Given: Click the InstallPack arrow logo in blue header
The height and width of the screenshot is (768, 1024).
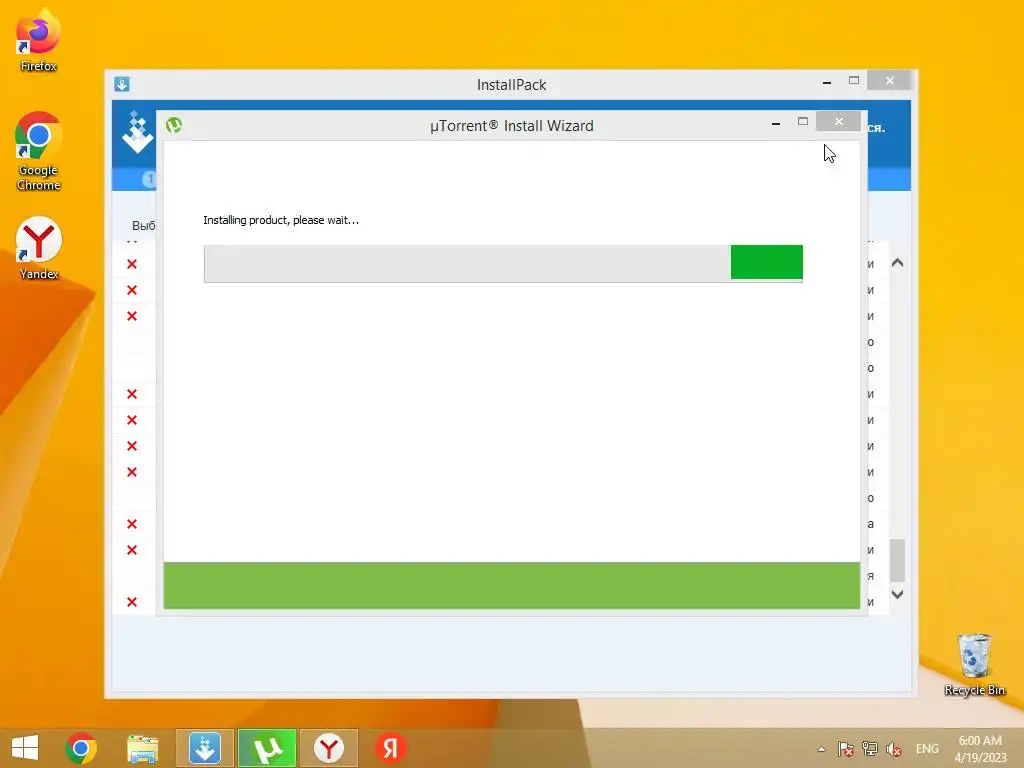Looking at the screenshot, I should [138, 133].
